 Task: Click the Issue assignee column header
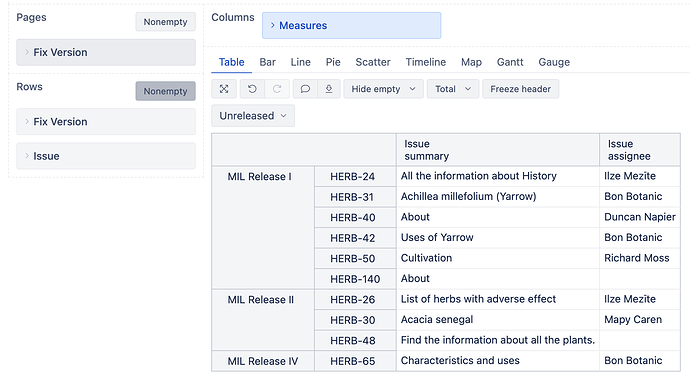(x=640, y=150)
